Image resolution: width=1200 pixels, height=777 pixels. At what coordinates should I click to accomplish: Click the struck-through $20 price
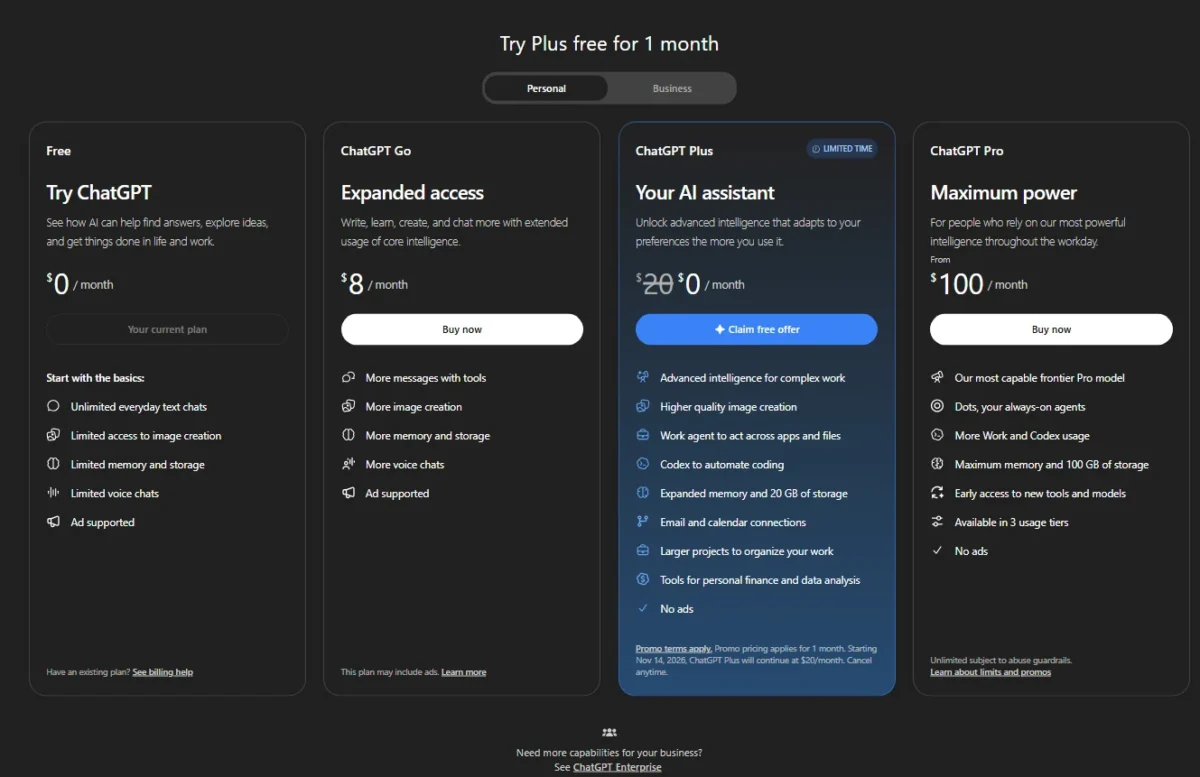[655, 284]
